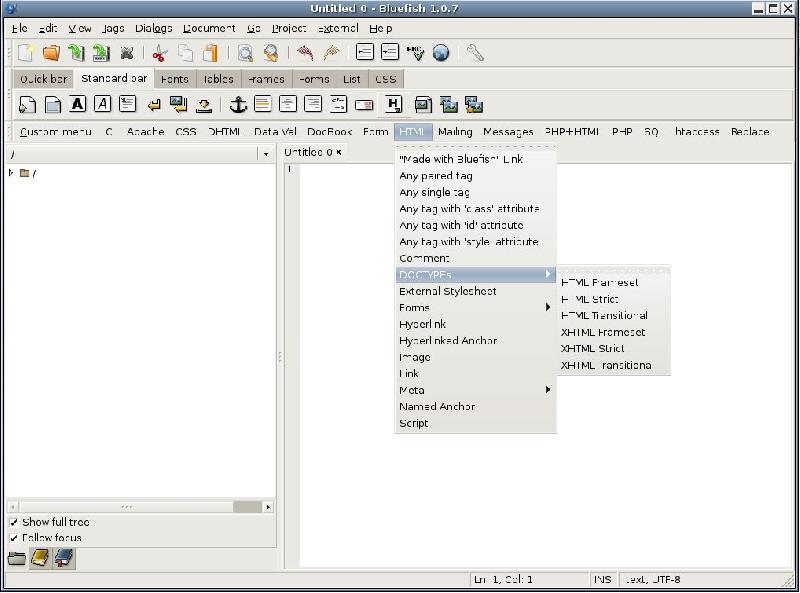Click the Italic tag icon

click(102, 104)
